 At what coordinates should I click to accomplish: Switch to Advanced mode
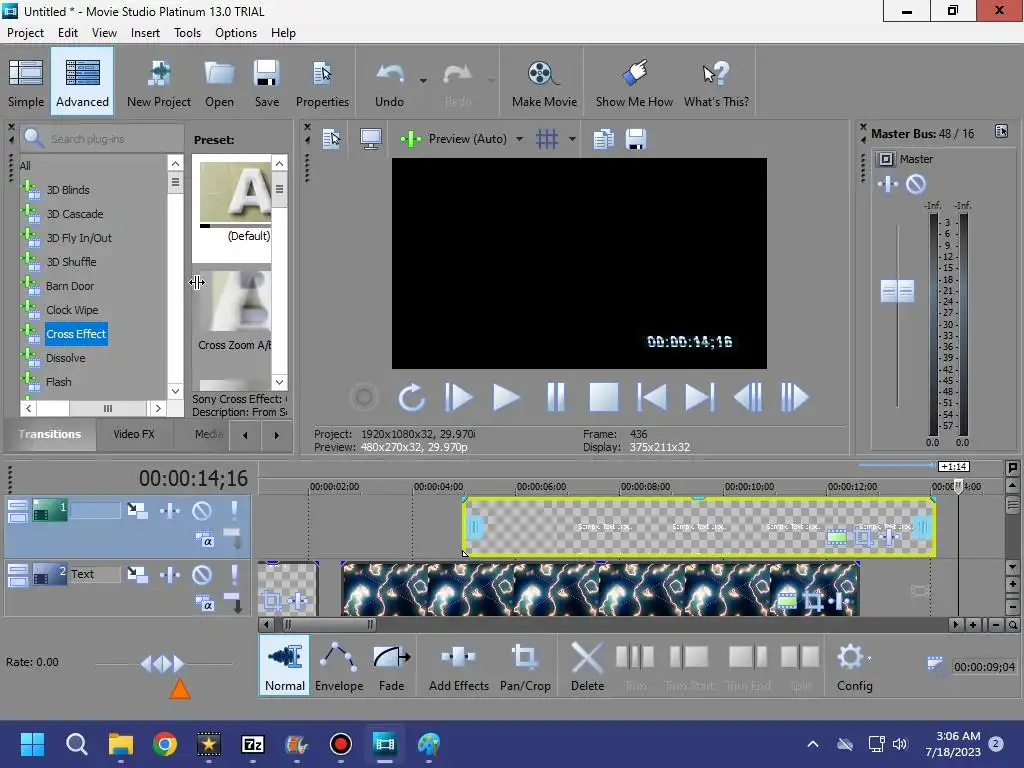coord(82,82)
